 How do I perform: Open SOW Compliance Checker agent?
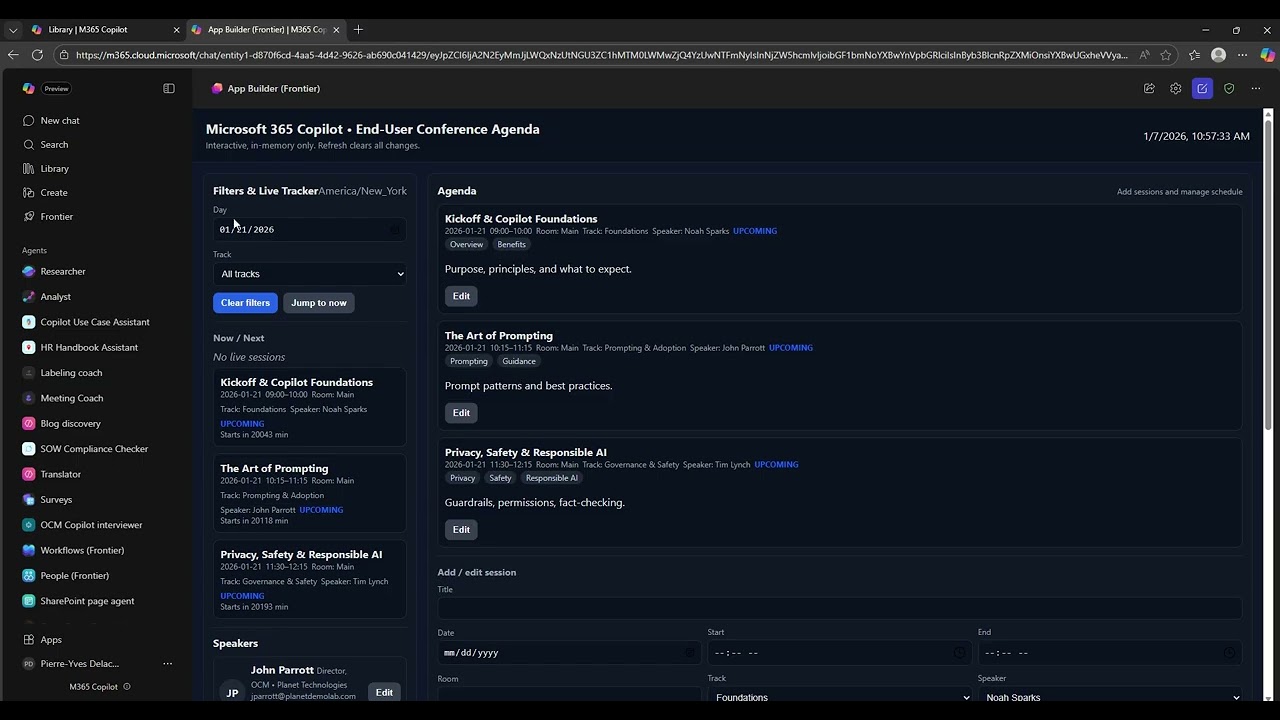click(94, 448)
